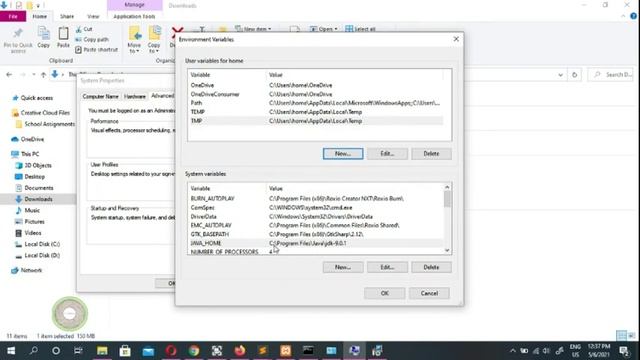The image size is (640, 360).
Task: Open Pictures in navigation pane
Action: (34, 222)
